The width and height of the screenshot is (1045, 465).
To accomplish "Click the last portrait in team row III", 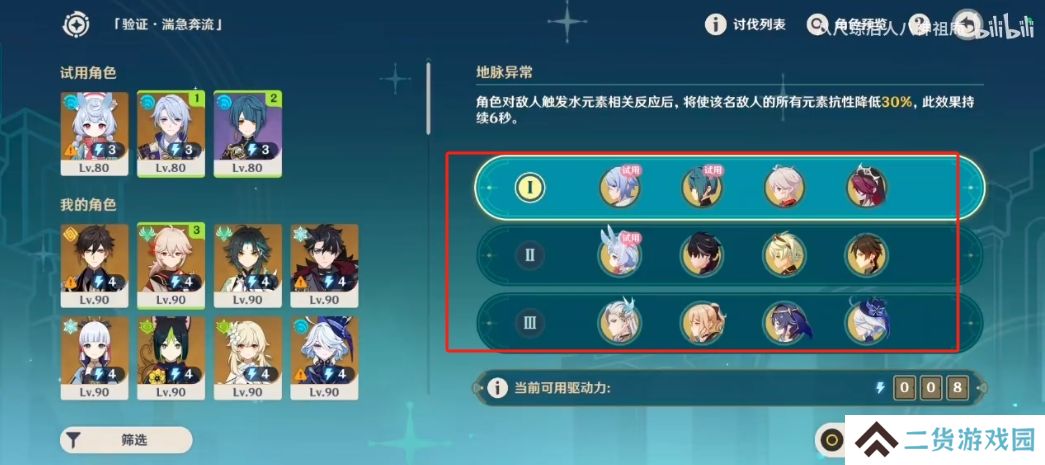I will pos(866,322).
